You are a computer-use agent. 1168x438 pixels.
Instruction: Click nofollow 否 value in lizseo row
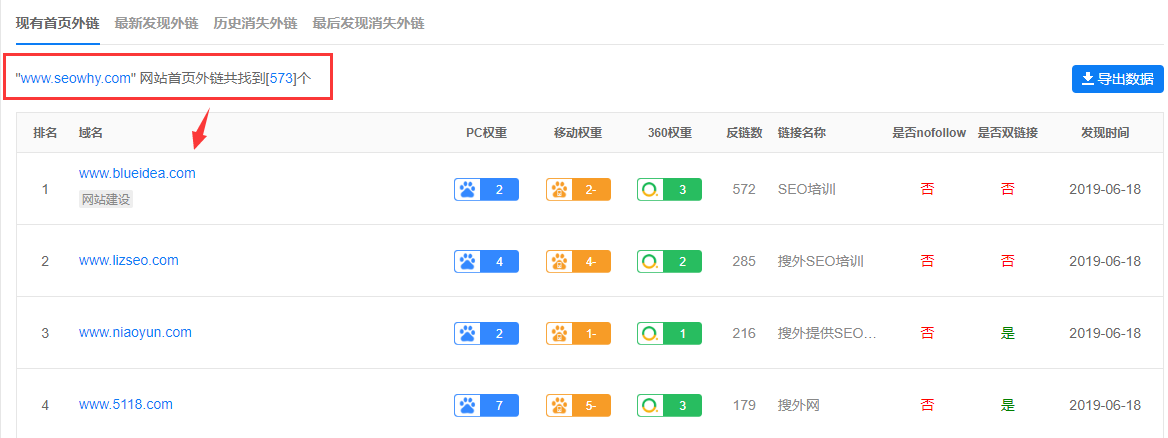pos(927,261)
